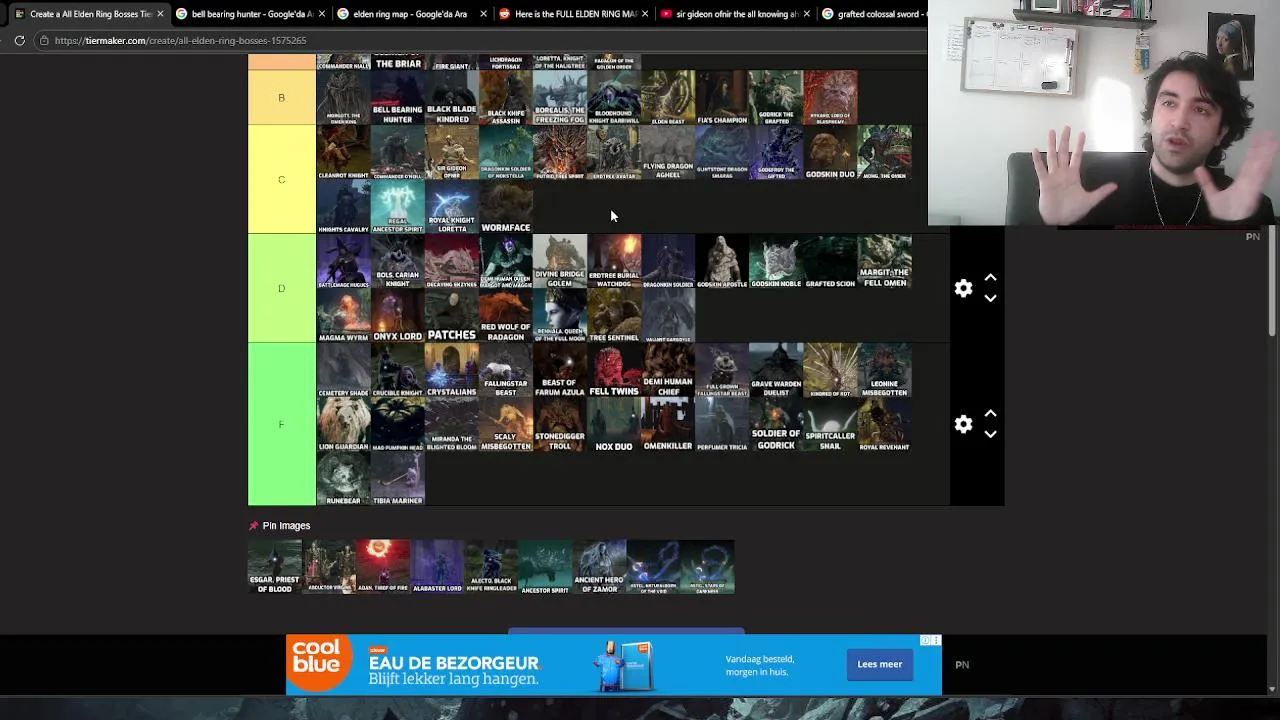1280x720 pixels.
Task: Select the Godskin Duo boss image
Action: [830, 152]
